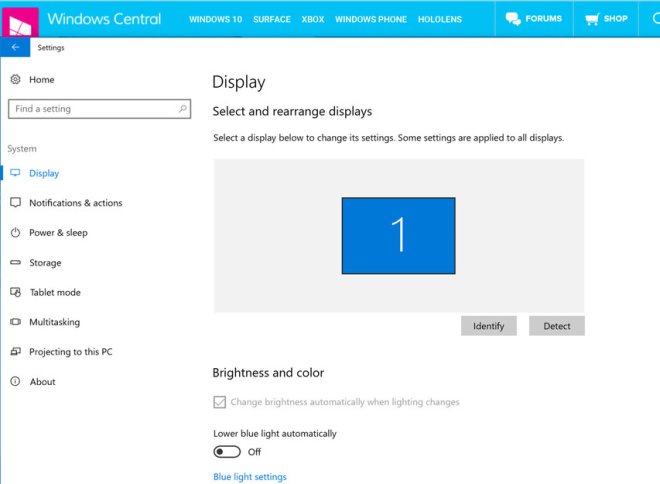Click the search icon at top right edge
Screen dimensions: 660x484
[656, 19]
